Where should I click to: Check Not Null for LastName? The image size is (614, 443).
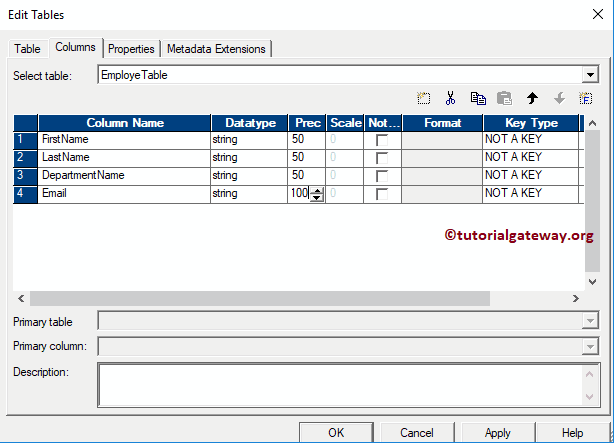(x=382, y=158)
